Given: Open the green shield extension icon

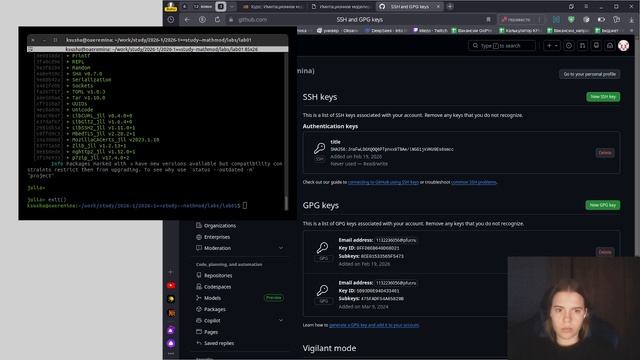Looking at the screenshot, I should (571, 20).
